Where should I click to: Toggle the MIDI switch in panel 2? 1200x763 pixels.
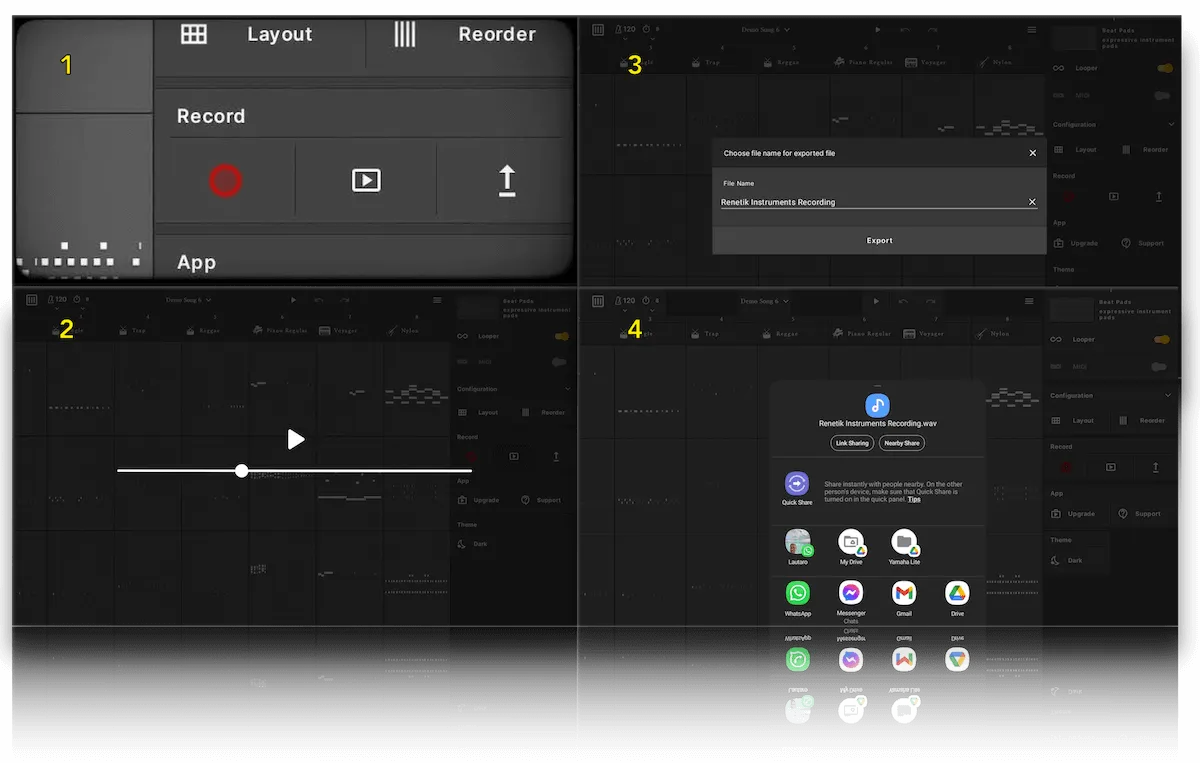[x=559, y=362]
